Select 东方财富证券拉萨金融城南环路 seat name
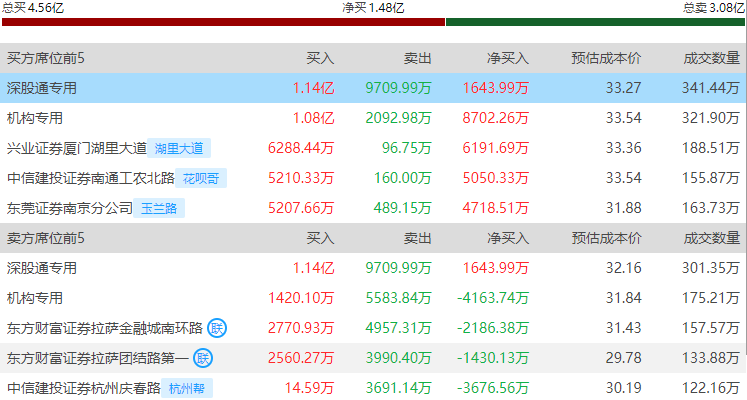Screen dimensions: 747x400 click(105, 328)
